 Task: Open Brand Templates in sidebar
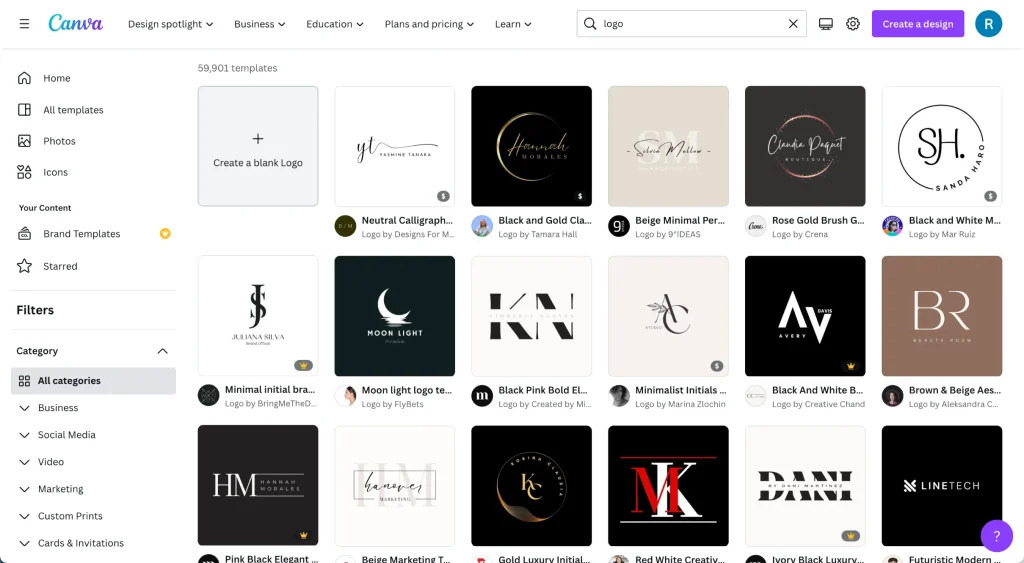click(81, 234)
